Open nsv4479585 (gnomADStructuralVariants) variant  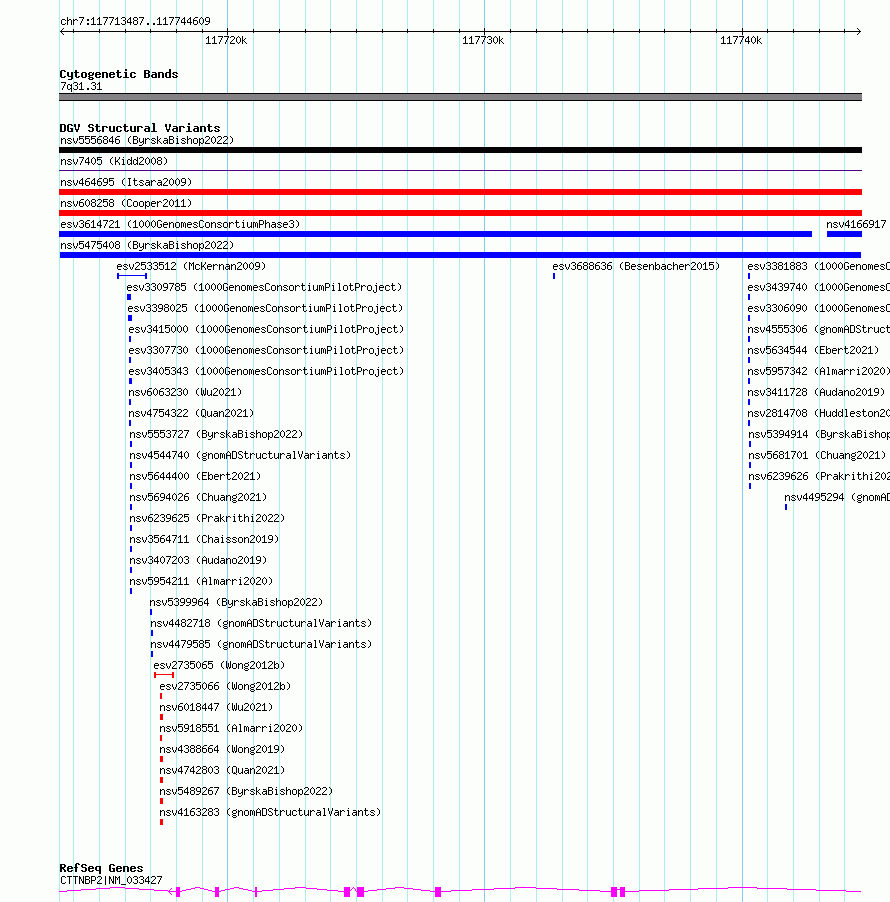pyautogui.click(x=261, y=644)
